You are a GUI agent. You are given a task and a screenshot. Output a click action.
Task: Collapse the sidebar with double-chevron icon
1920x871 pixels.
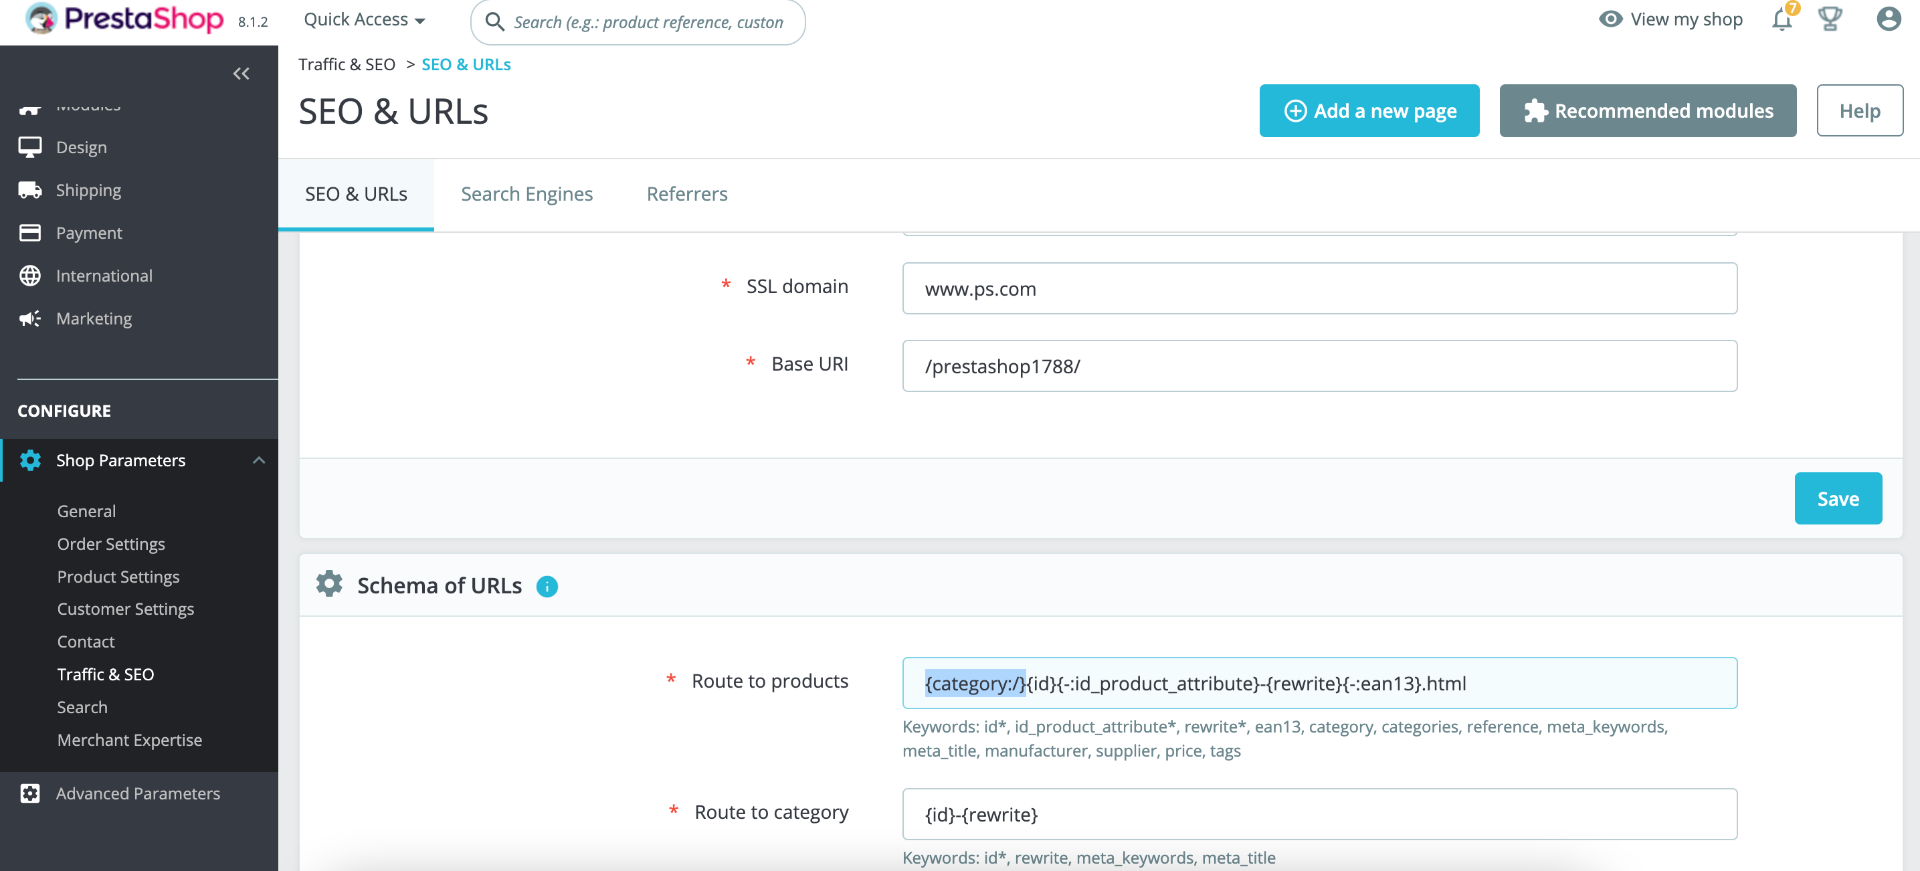coord(241,73)
